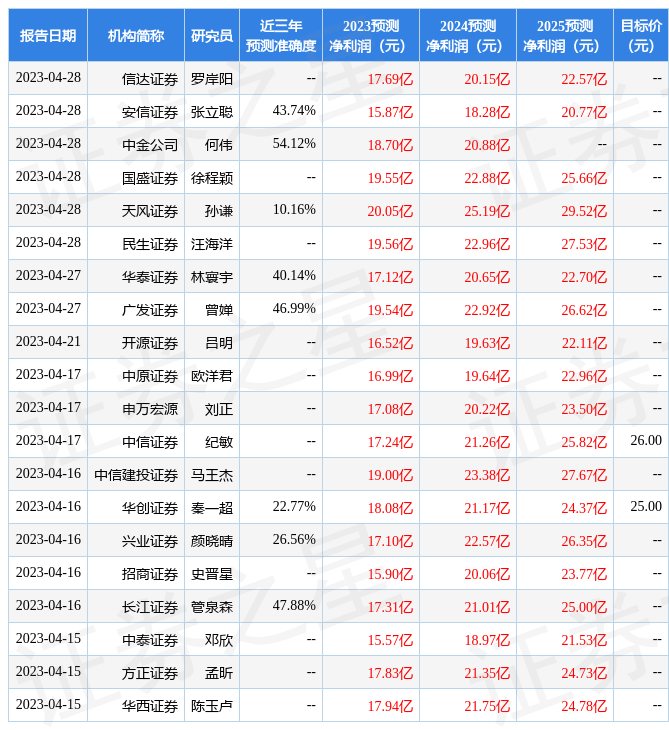This screenshot has height=730, width=669.
Task: Click researcher name 张立聪
Action: 212,112
